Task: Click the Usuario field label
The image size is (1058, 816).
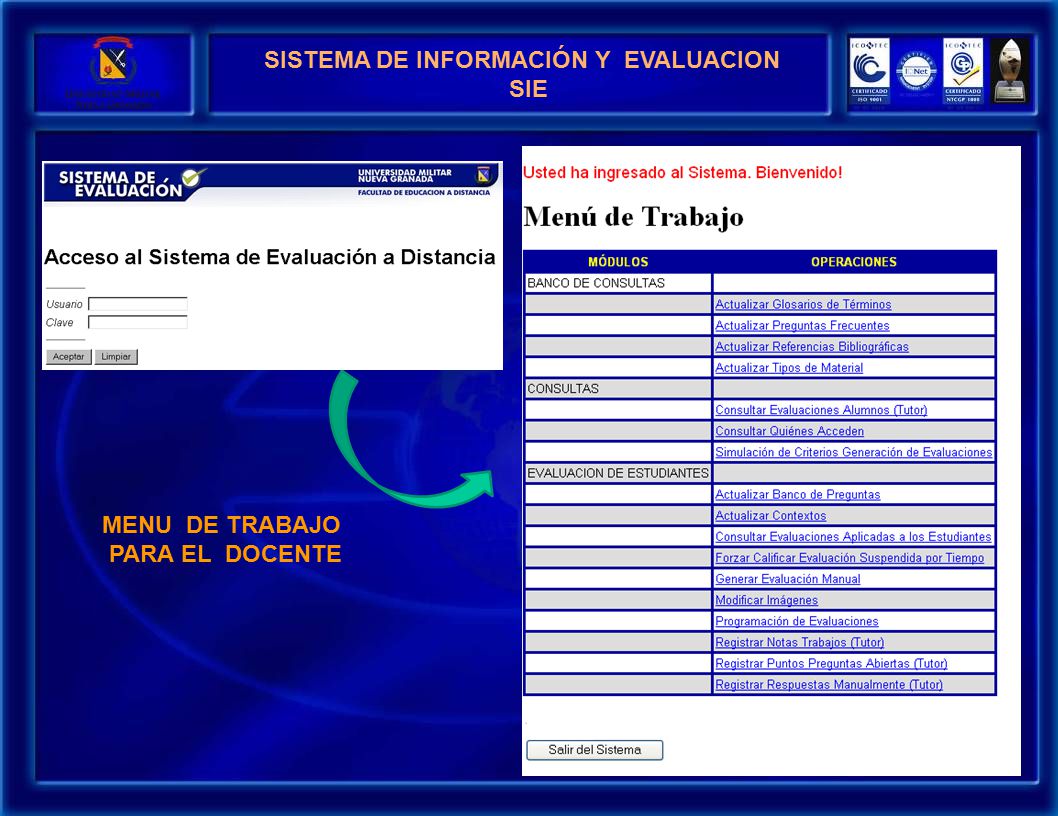Action: coord(64,304)
